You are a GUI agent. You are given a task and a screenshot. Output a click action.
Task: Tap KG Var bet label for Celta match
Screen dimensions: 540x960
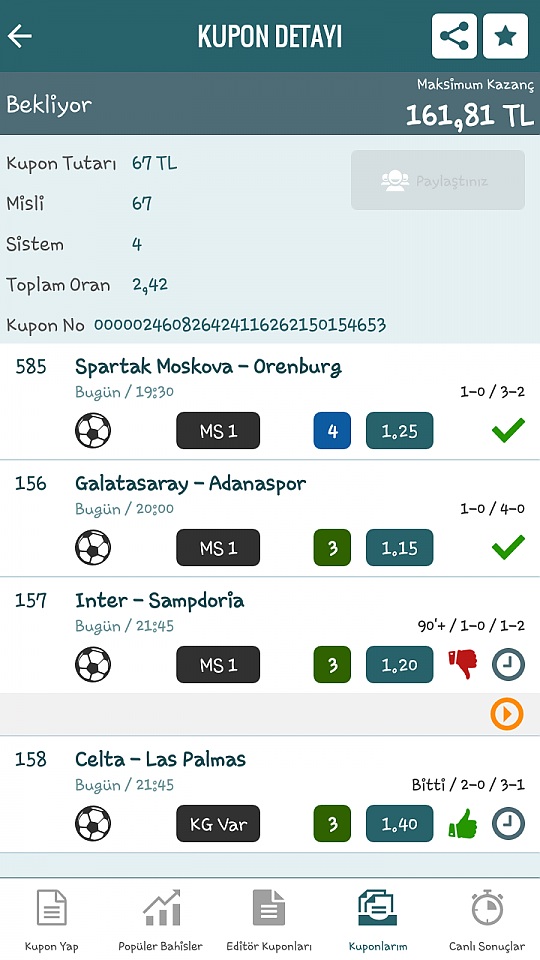218,823
